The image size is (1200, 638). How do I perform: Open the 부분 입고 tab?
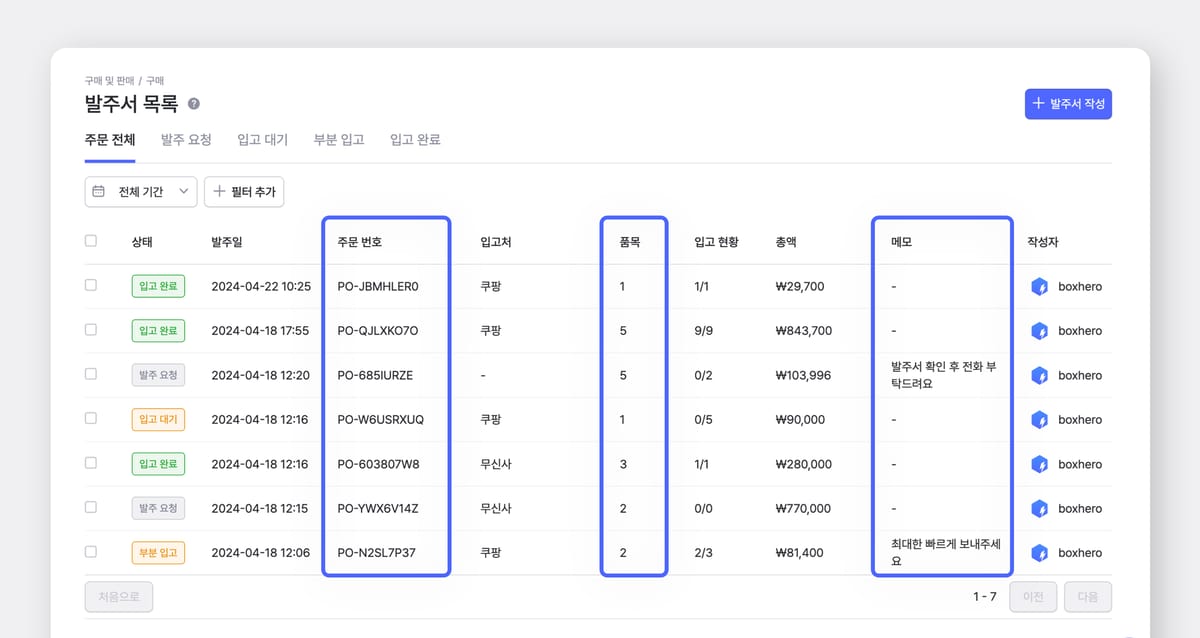click(x=339, y=140)
